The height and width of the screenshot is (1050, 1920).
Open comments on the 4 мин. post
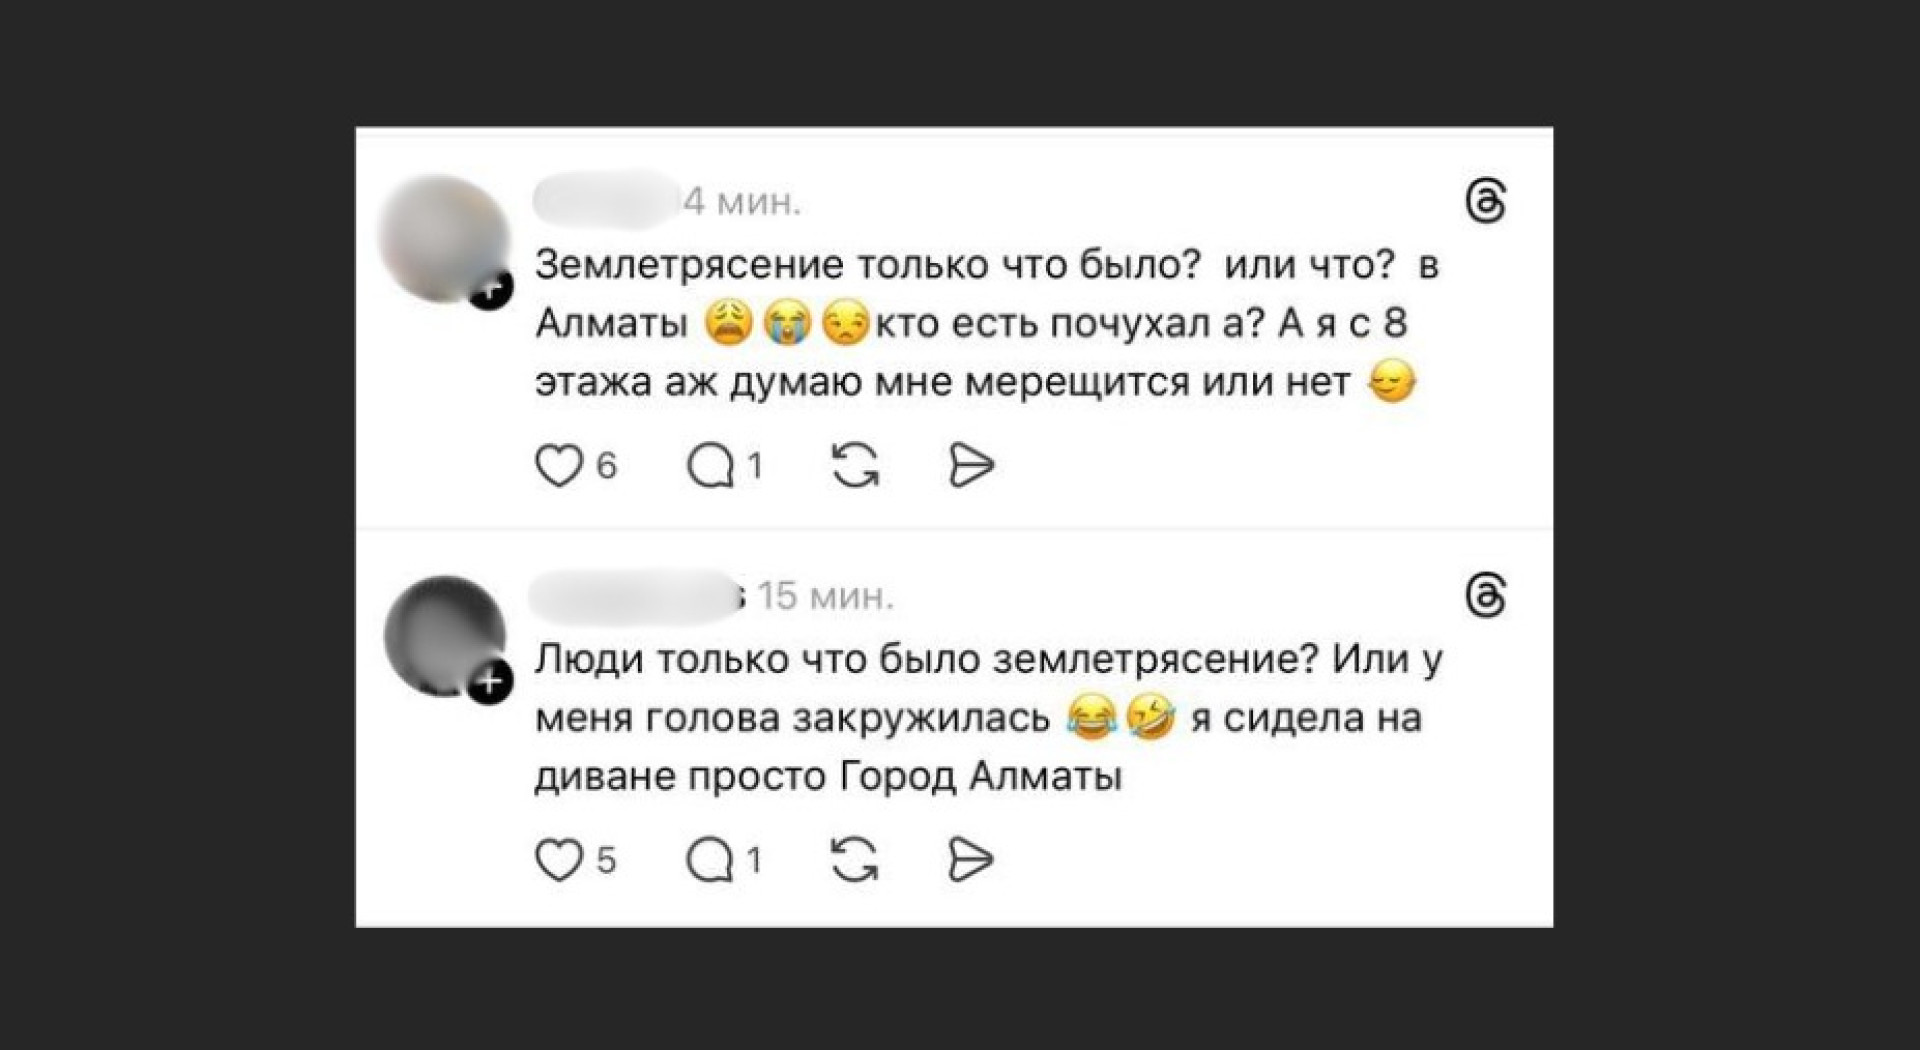[x=710, y=466]
